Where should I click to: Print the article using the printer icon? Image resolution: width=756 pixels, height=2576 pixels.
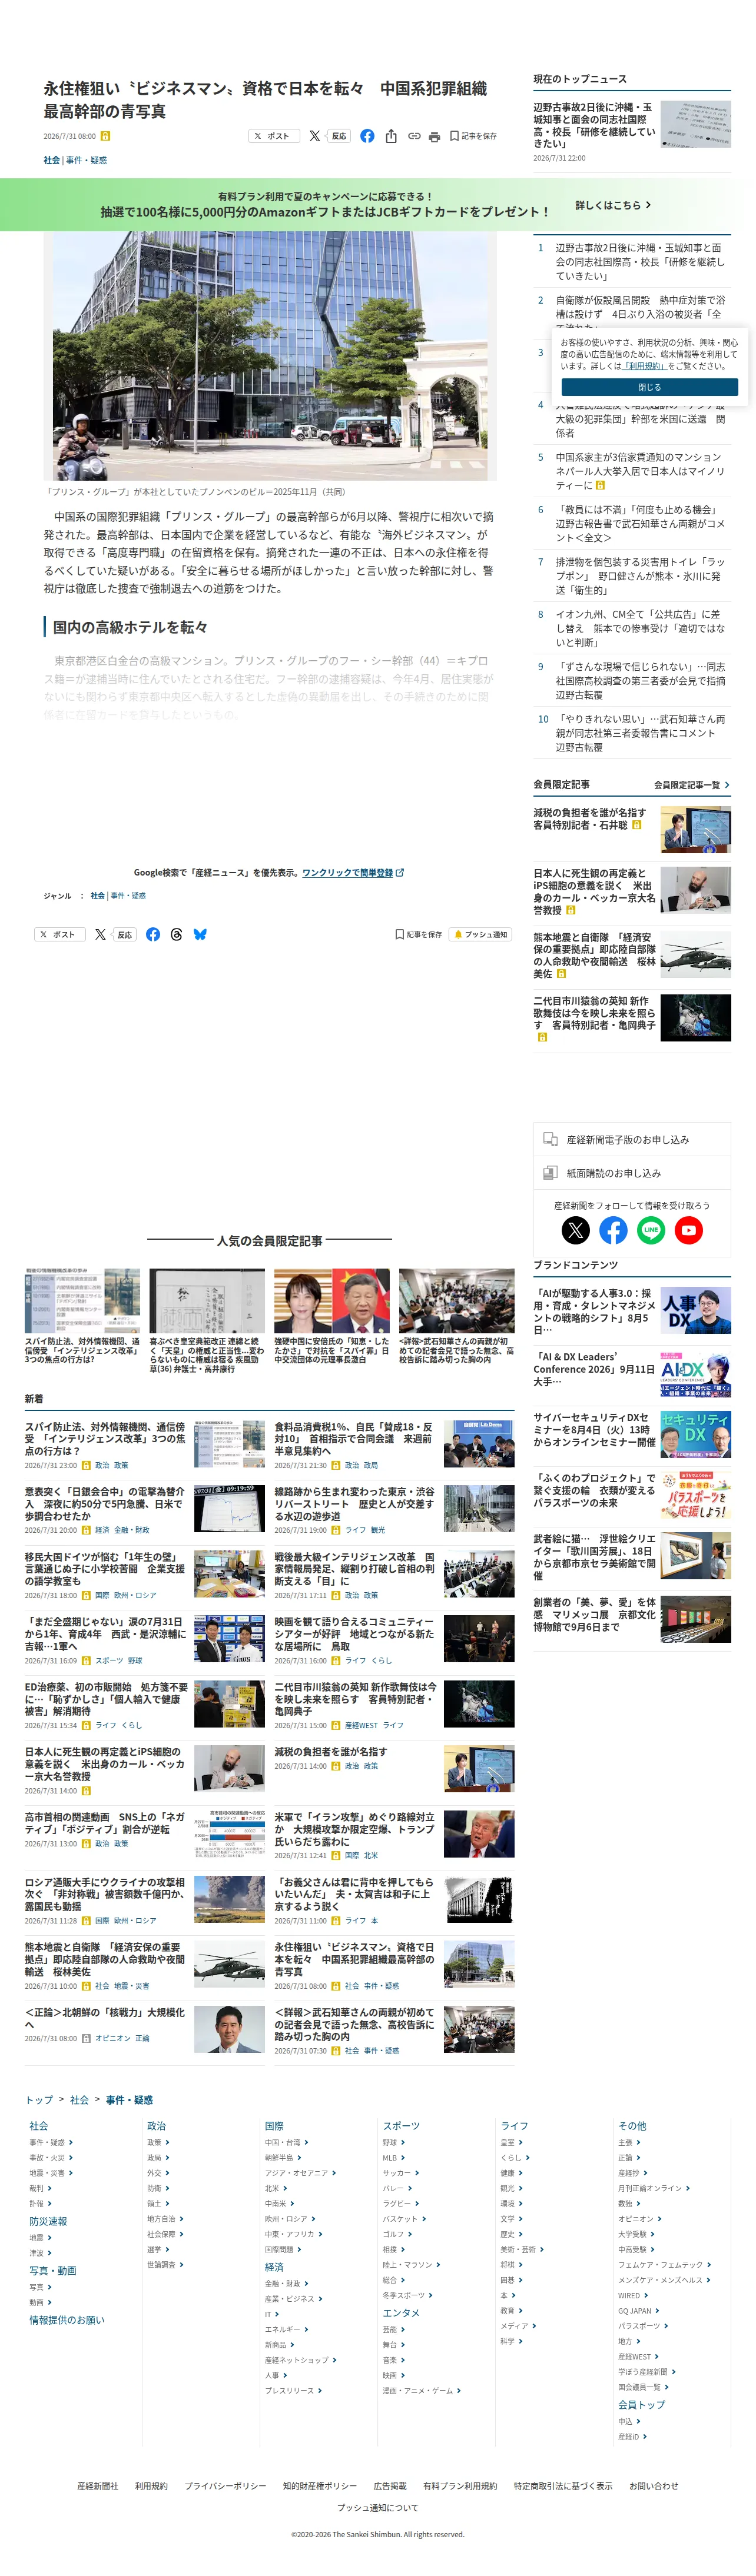[434, 136]
